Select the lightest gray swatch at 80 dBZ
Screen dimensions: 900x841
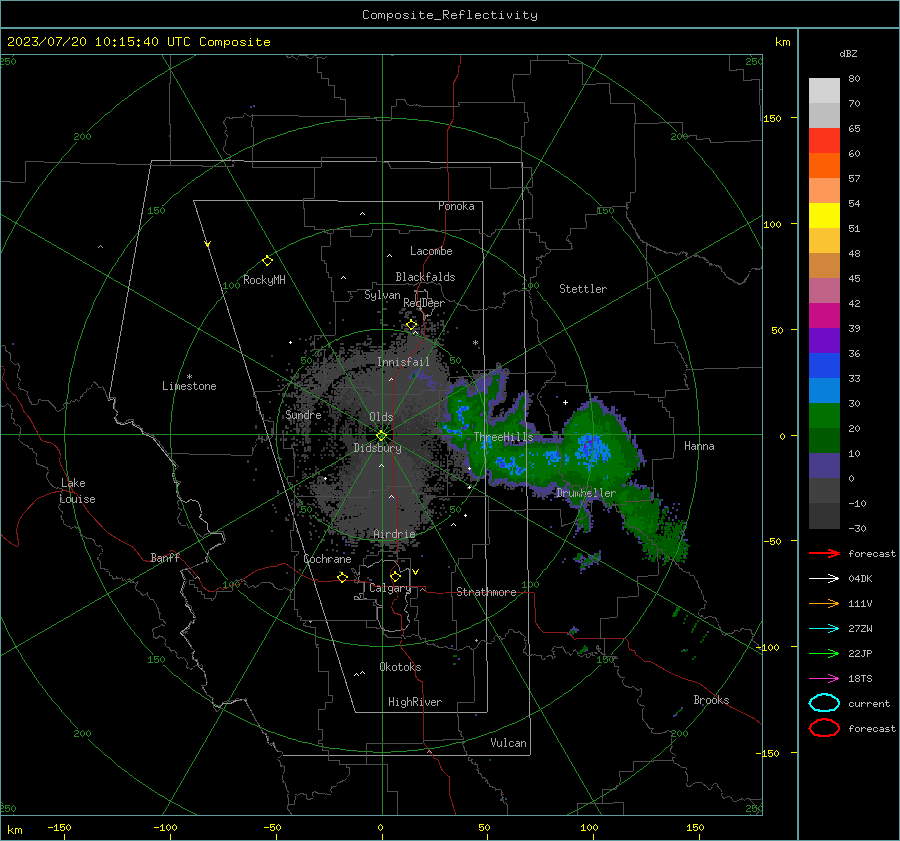click(824, 91)
